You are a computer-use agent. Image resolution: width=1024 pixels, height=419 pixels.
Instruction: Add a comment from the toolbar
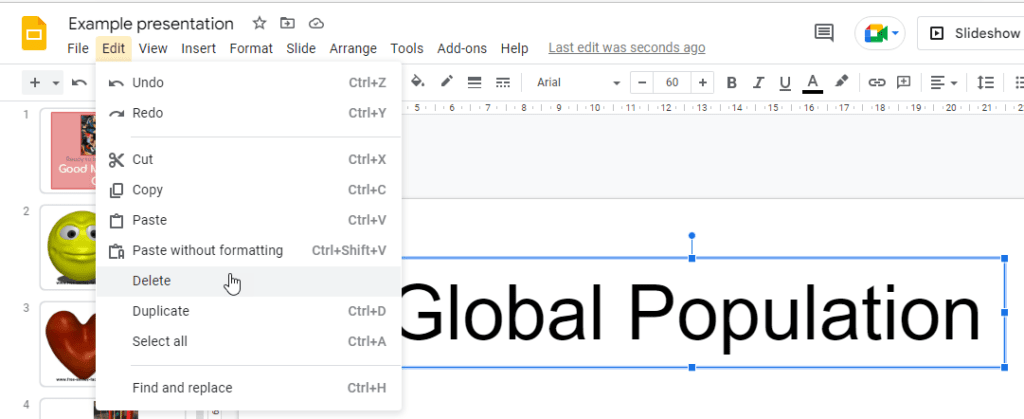(x=903, y=82)
